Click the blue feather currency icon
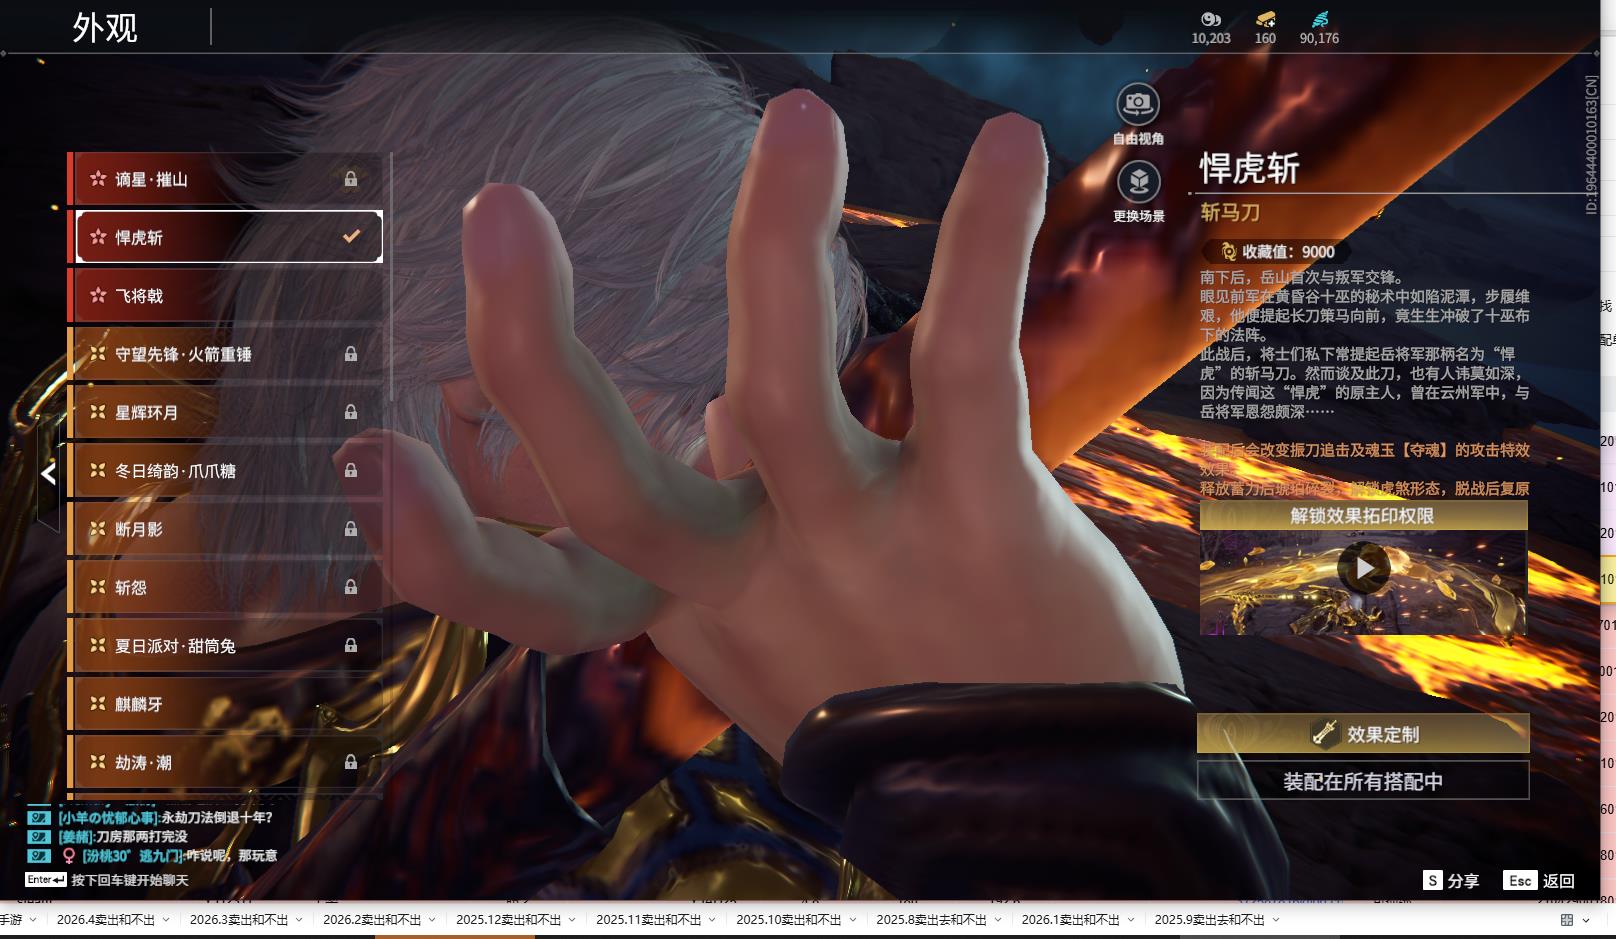The height and width of the screenshot is (939, 1616). (1319, 20)
